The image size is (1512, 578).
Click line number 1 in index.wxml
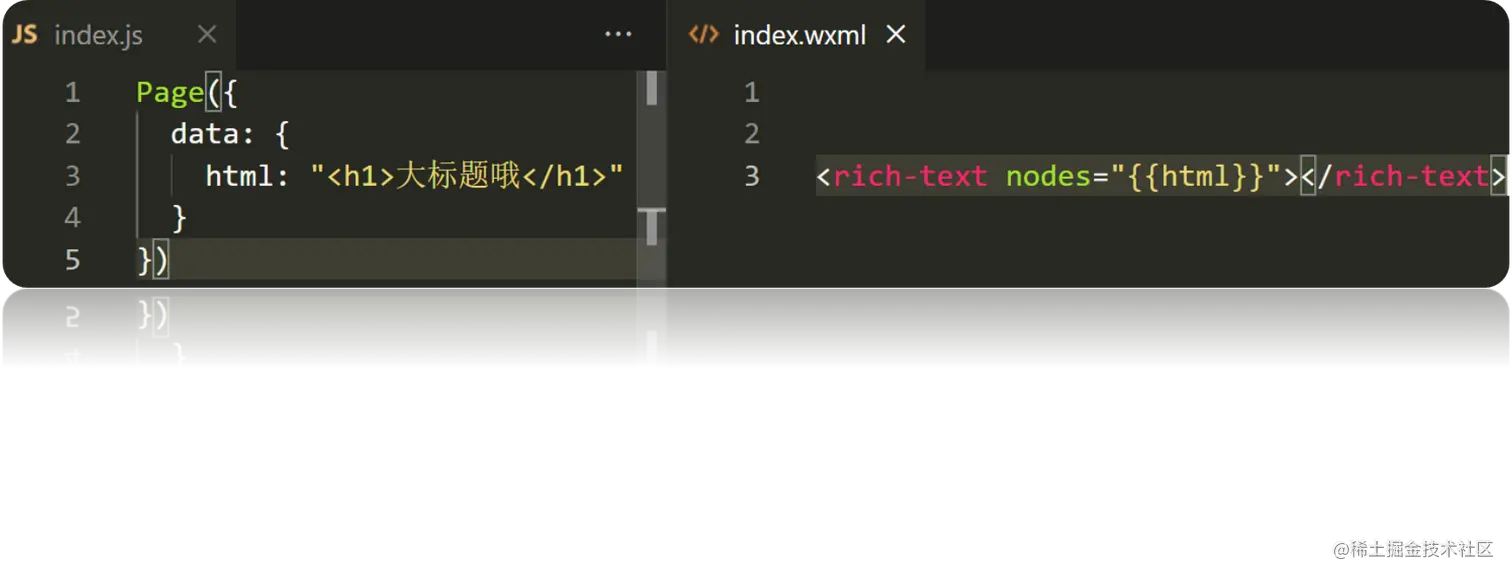752,93
